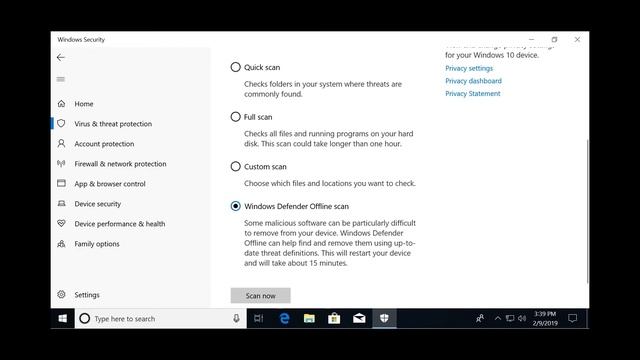Click the Device performance & health heart icon
Screen dimensions: 640x360
click(61, 223)
